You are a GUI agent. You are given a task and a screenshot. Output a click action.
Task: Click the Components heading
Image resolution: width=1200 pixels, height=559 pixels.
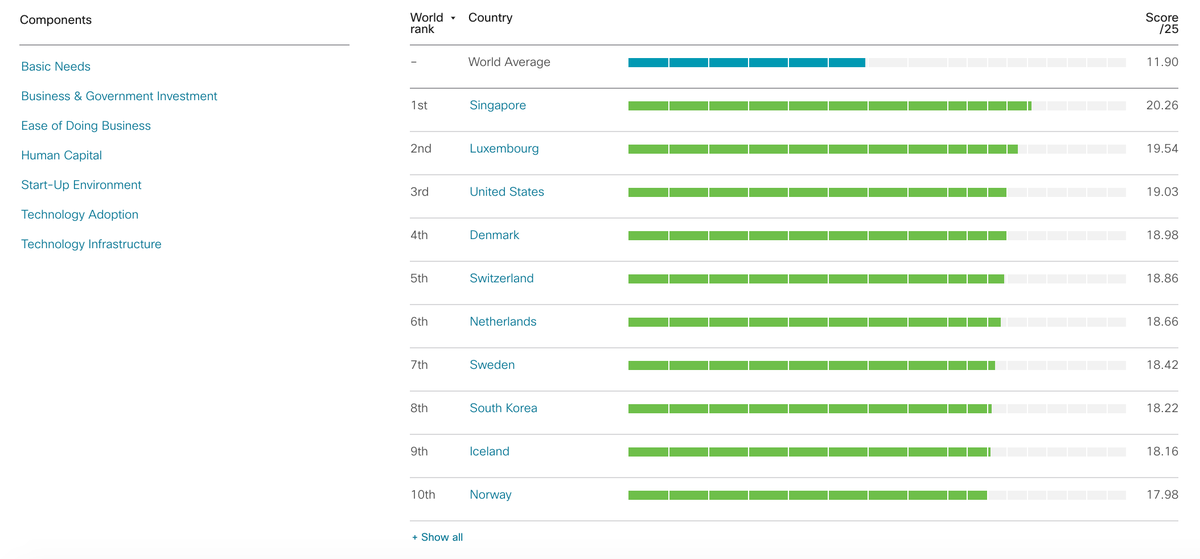[56, 20]
